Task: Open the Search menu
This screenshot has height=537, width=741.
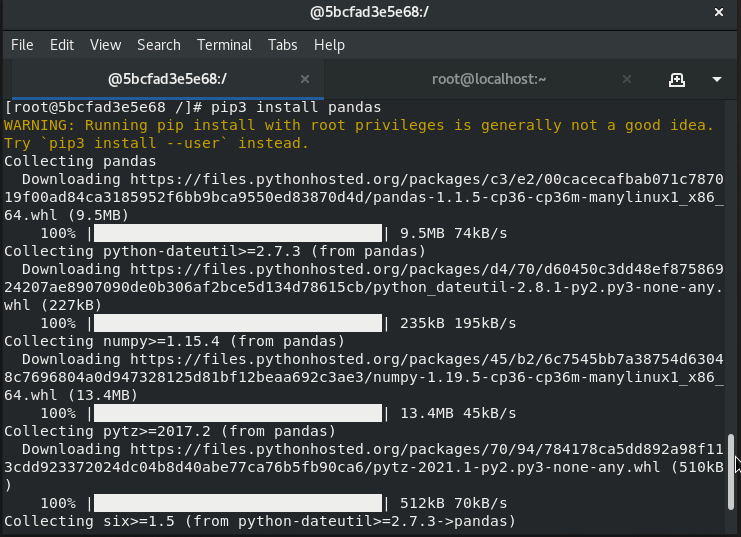Action: [159, 45]
